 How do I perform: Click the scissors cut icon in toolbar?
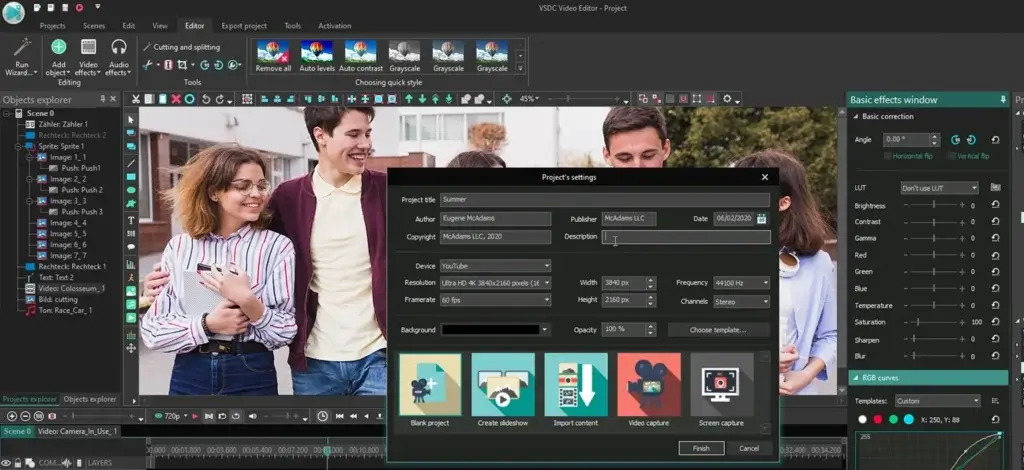point(136,99)
